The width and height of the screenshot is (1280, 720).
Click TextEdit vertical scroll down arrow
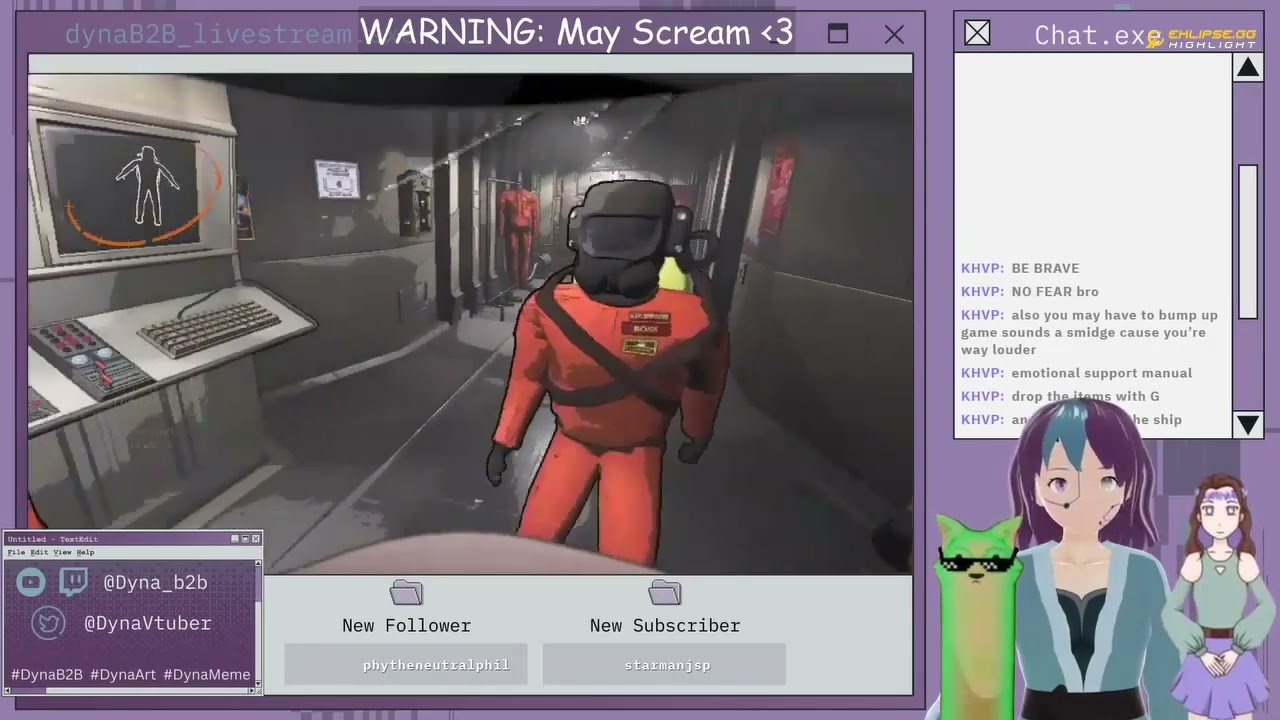258,684
